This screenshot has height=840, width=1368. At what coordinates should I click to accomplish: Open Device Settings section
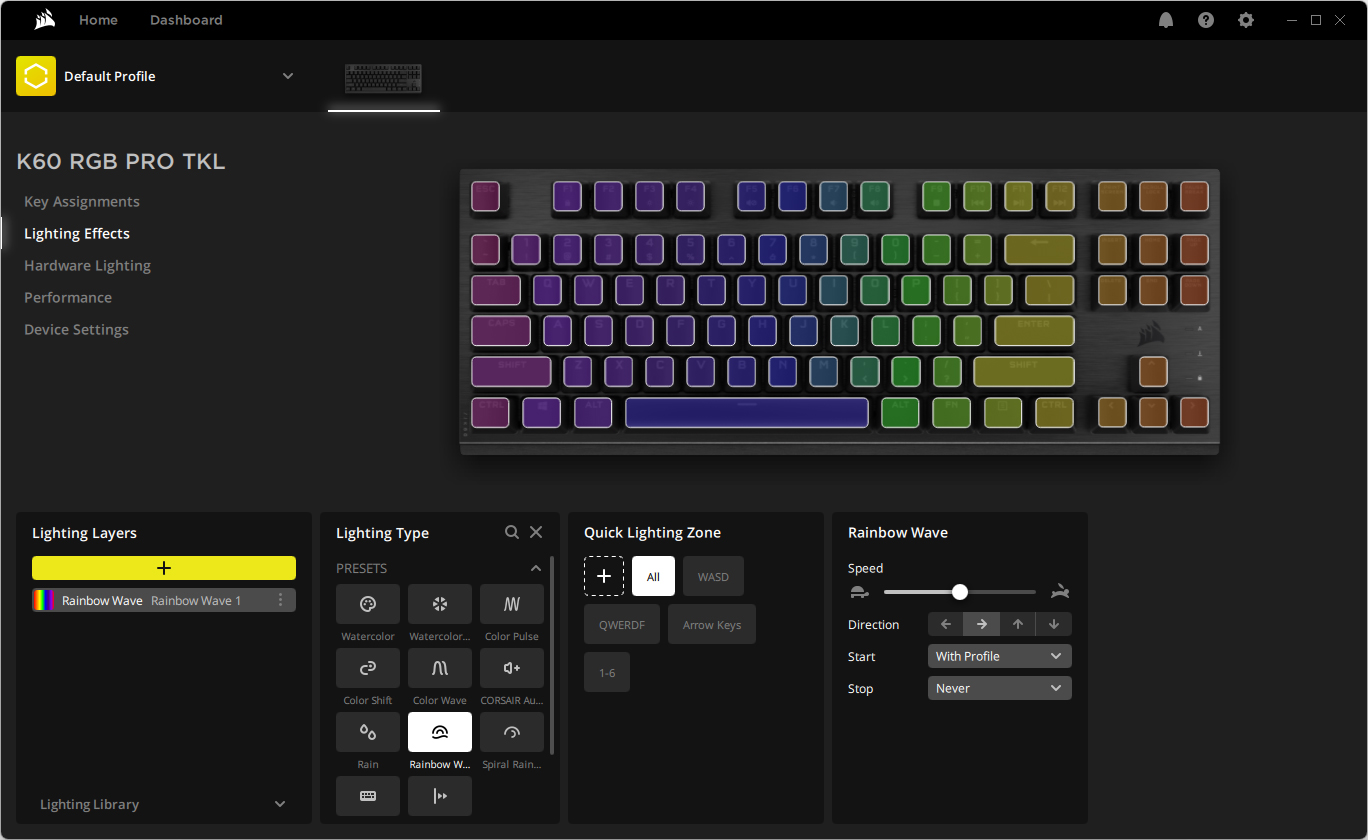pos(76,329)
